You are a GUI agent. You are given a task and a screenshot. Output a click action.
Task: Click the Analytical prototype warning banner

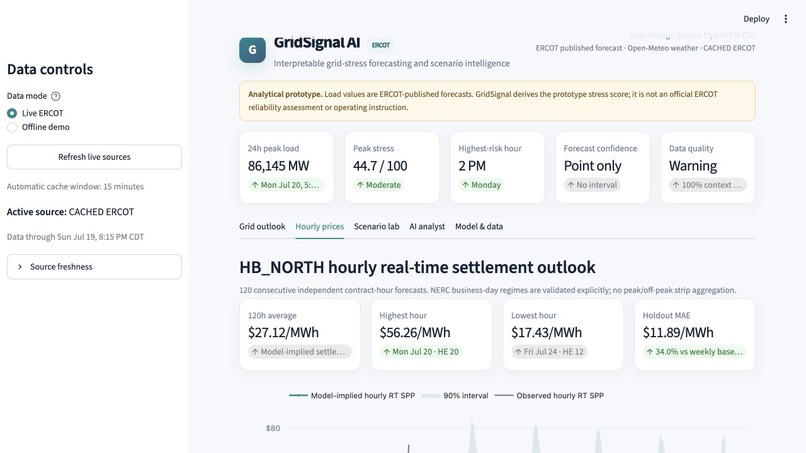pos(497,101)
